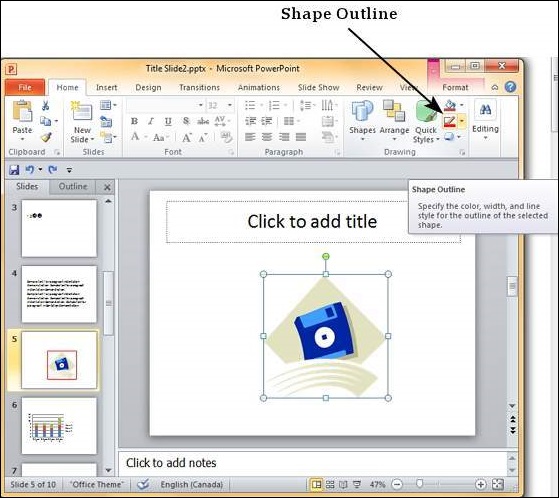Click Decrease Font Size icon
Screen dimensions: 559x498
coord(203,137)
